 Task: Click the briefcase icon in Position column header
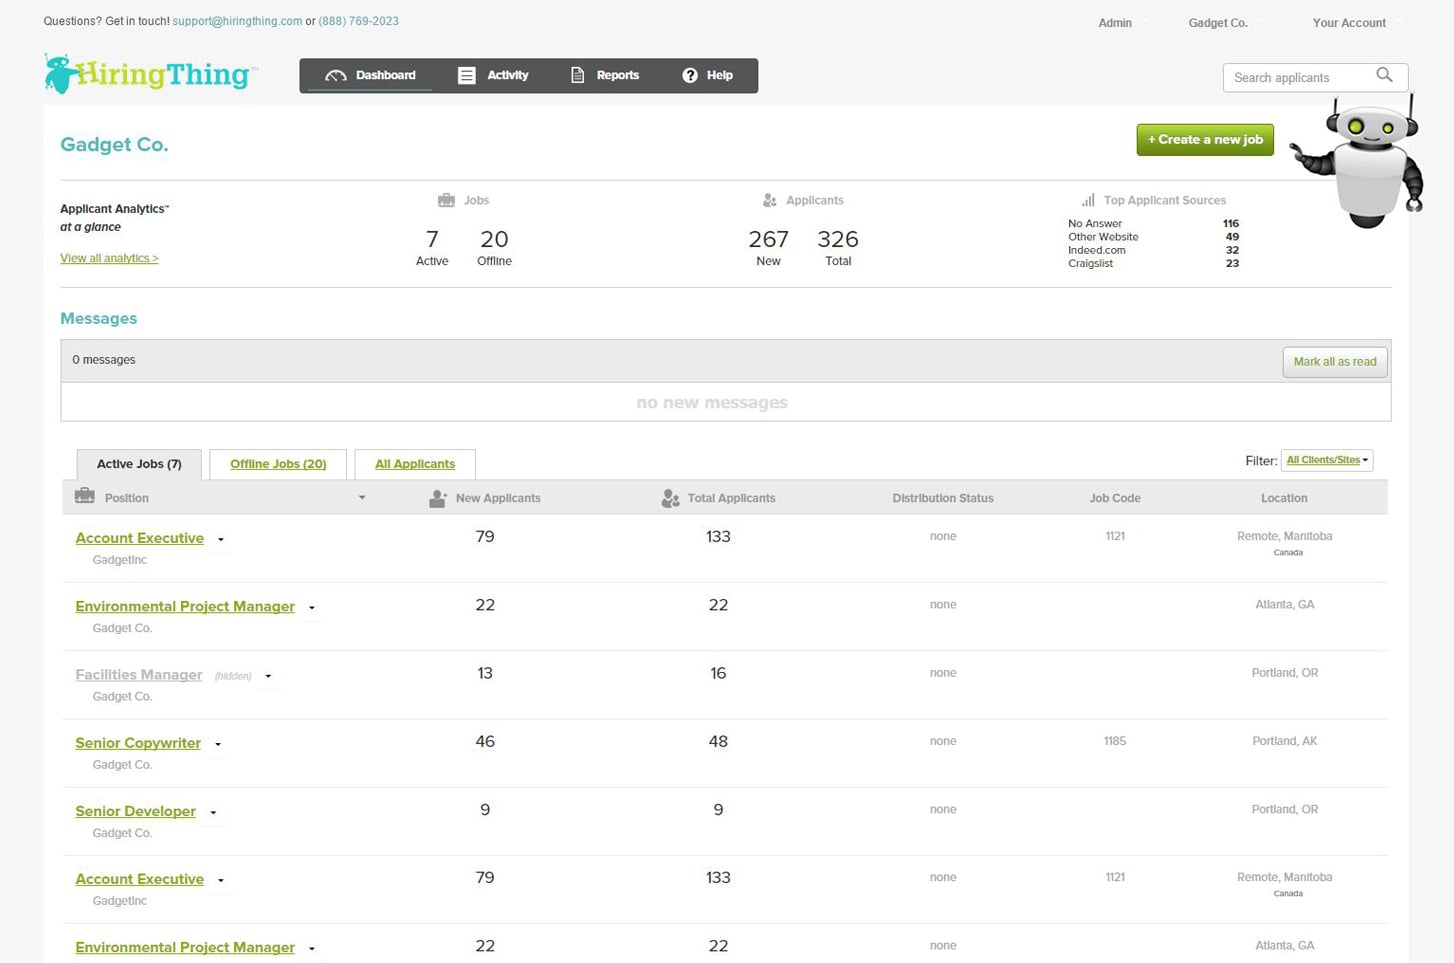[85, 495]
